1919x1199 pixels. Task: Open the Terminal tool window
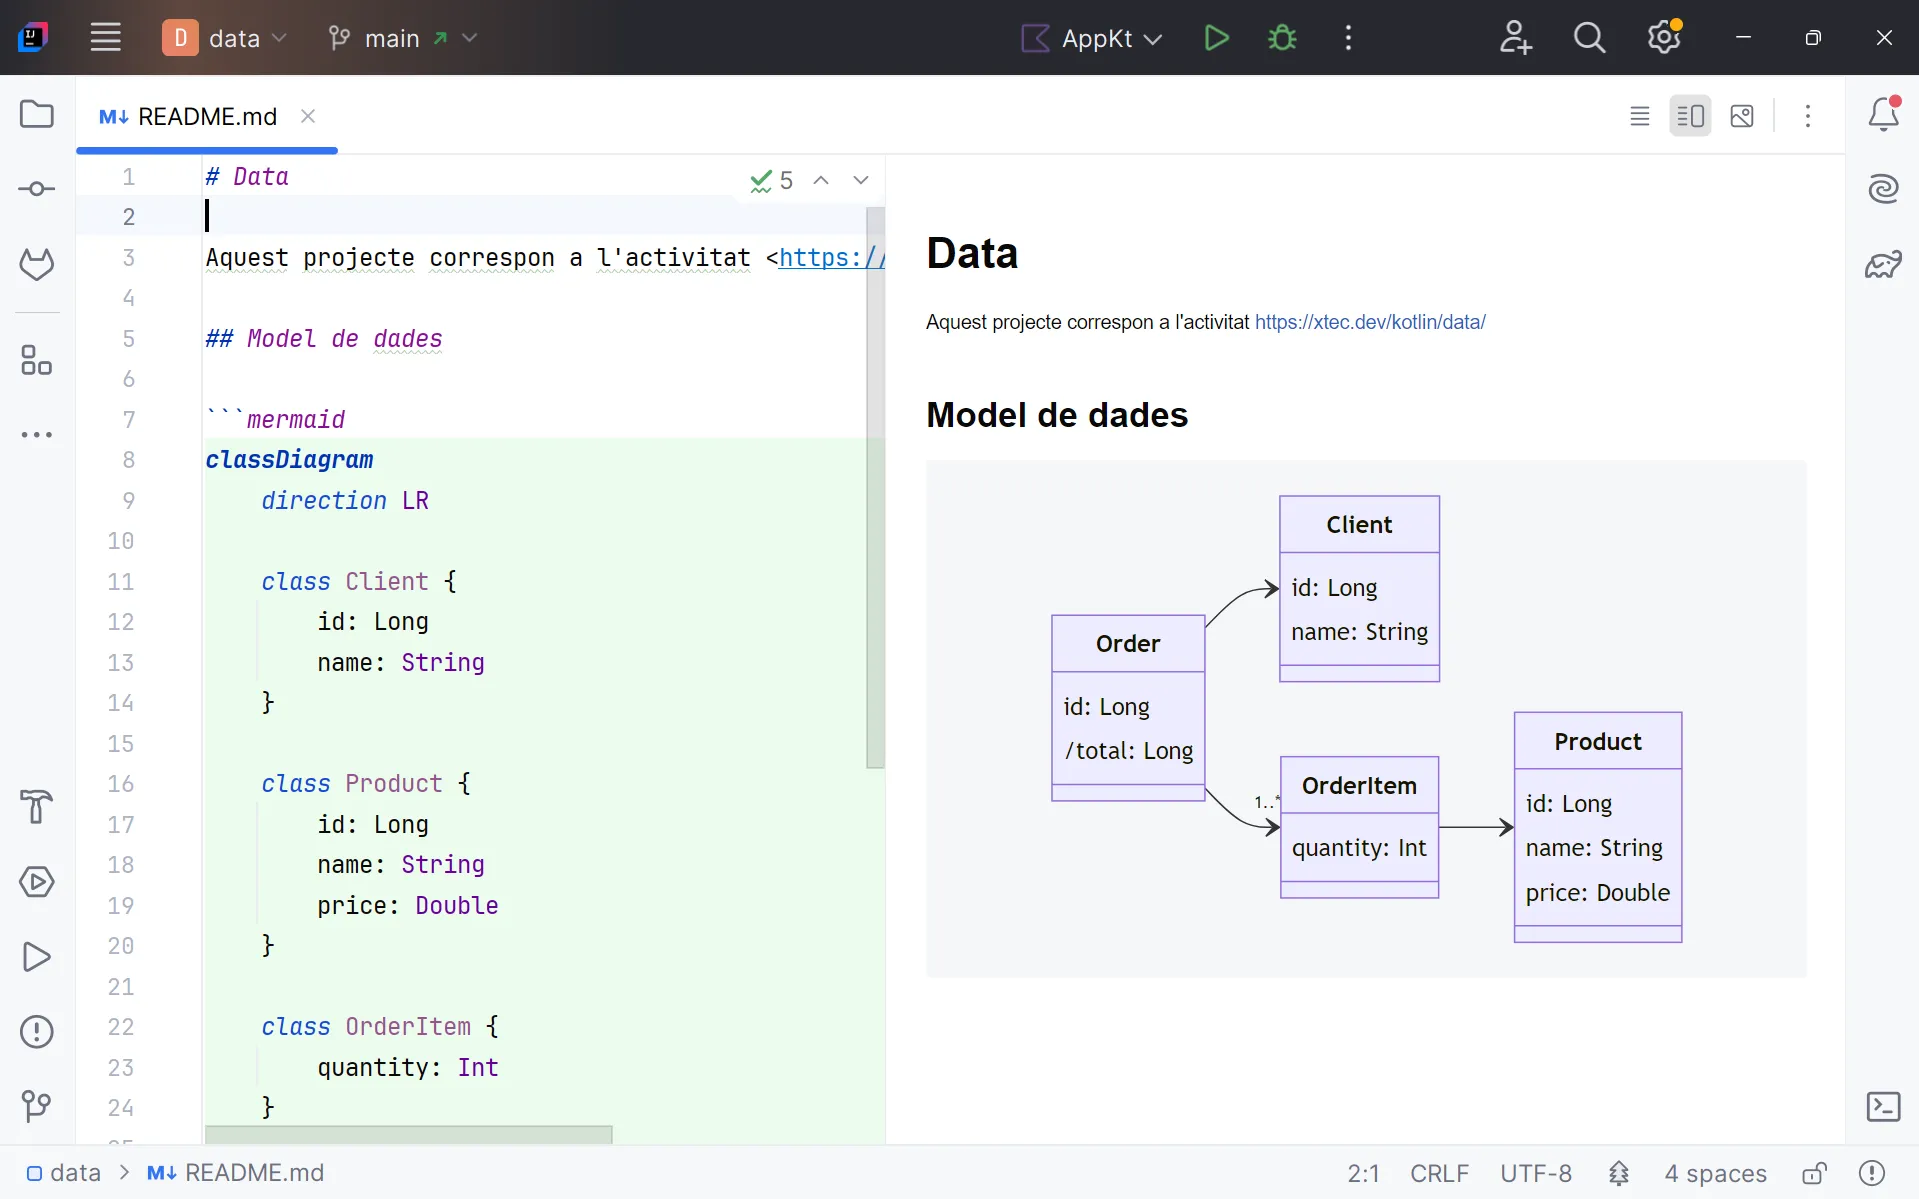[1883, 1106]
